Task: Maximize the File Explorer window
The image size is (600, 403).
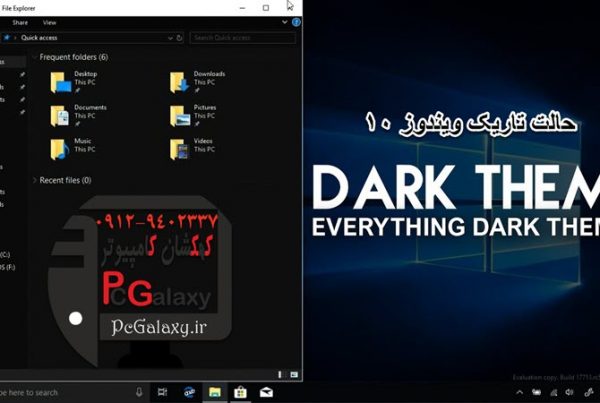Action: [x=266, y=8]
